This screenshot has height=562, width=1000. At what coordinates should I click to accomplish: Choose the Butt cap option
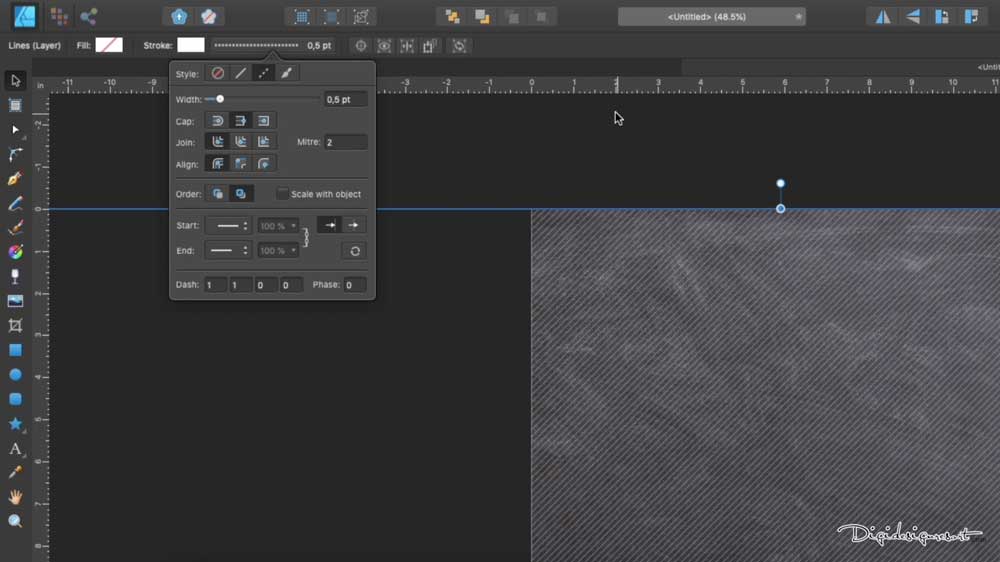pos(240,121)
